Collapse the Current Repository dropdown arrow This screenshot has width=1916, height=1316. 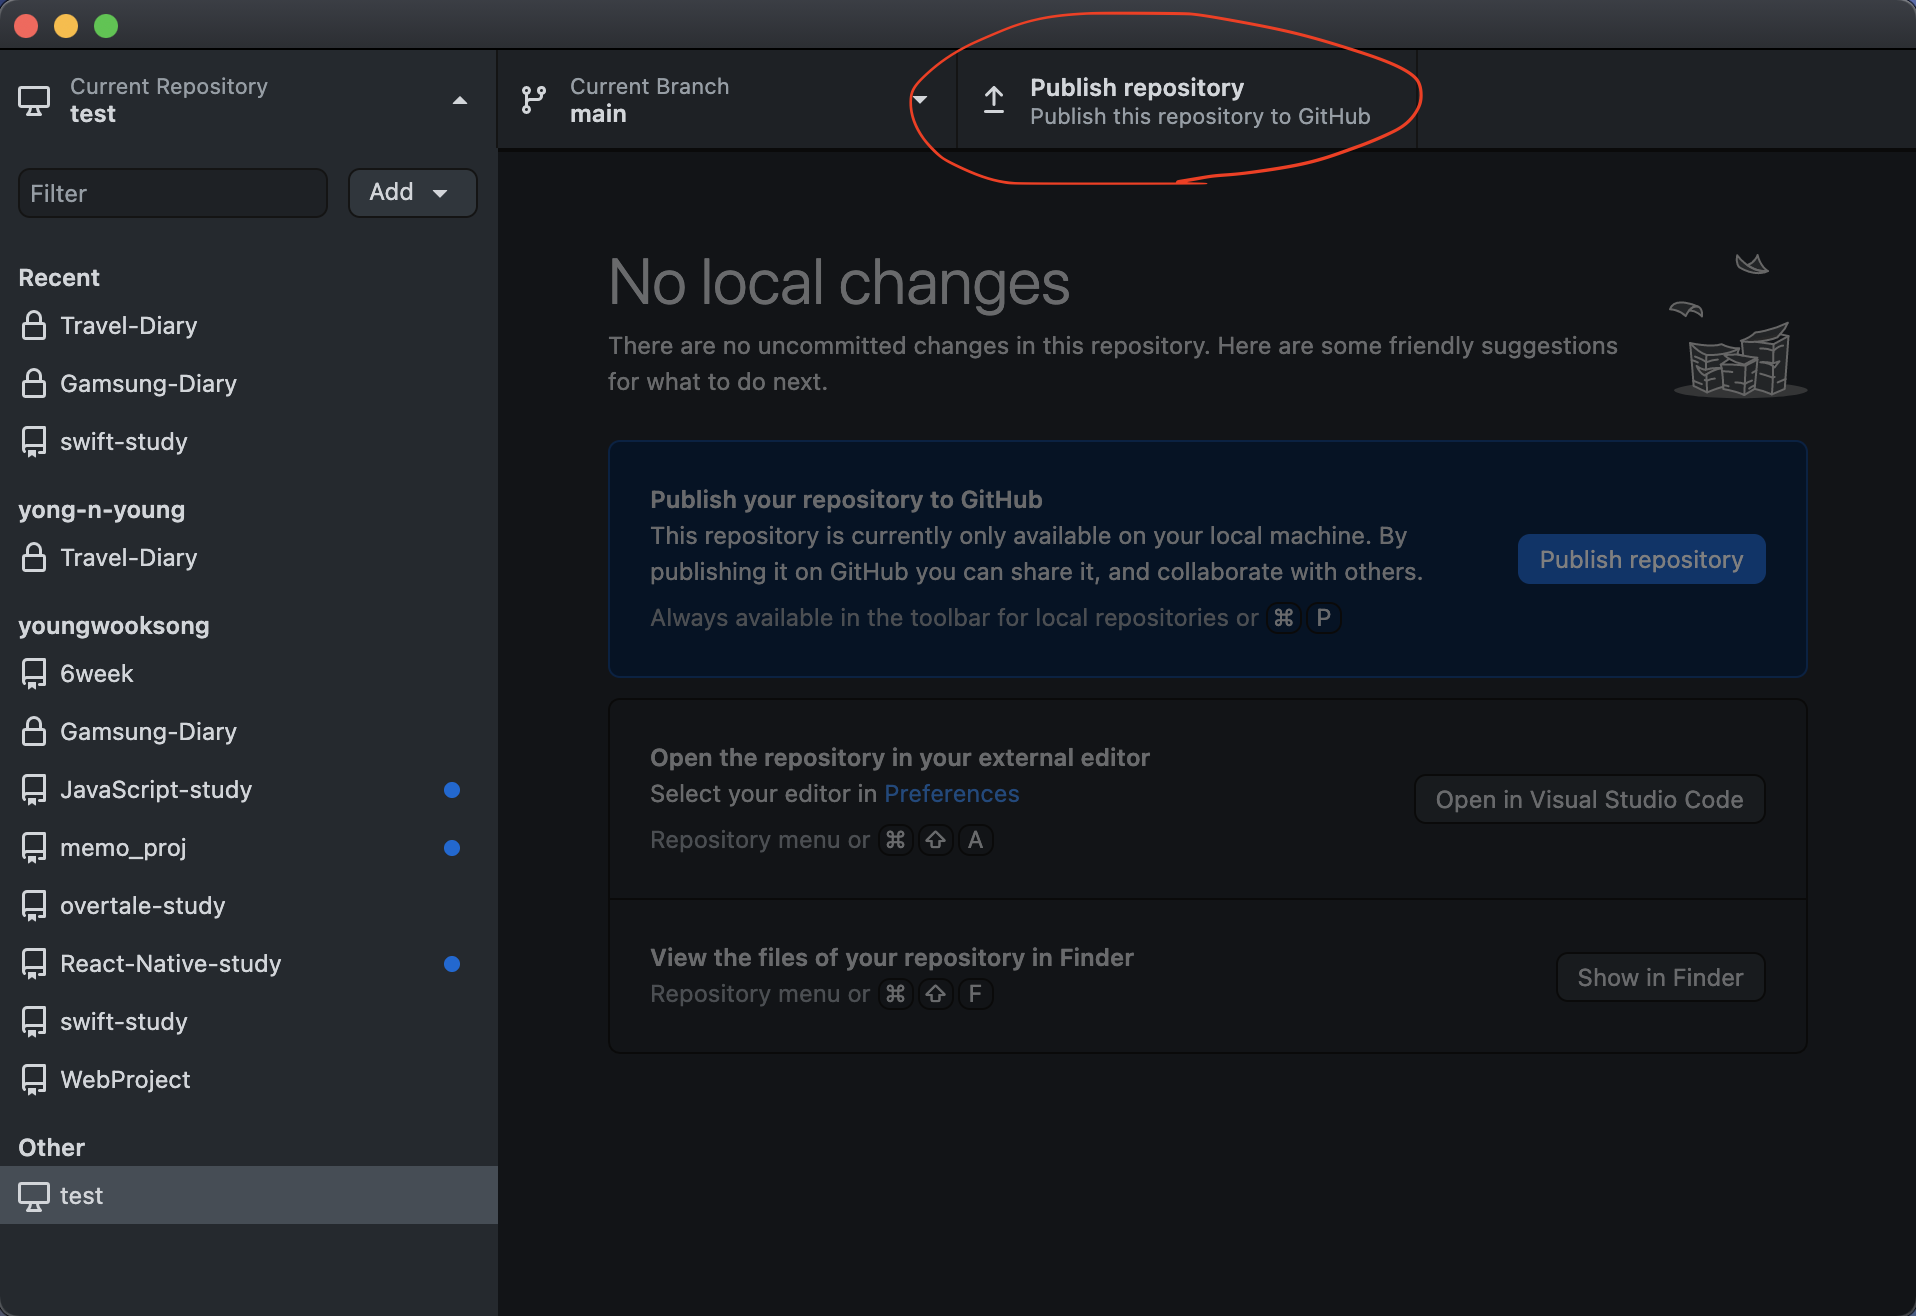(x=460, y=100)
